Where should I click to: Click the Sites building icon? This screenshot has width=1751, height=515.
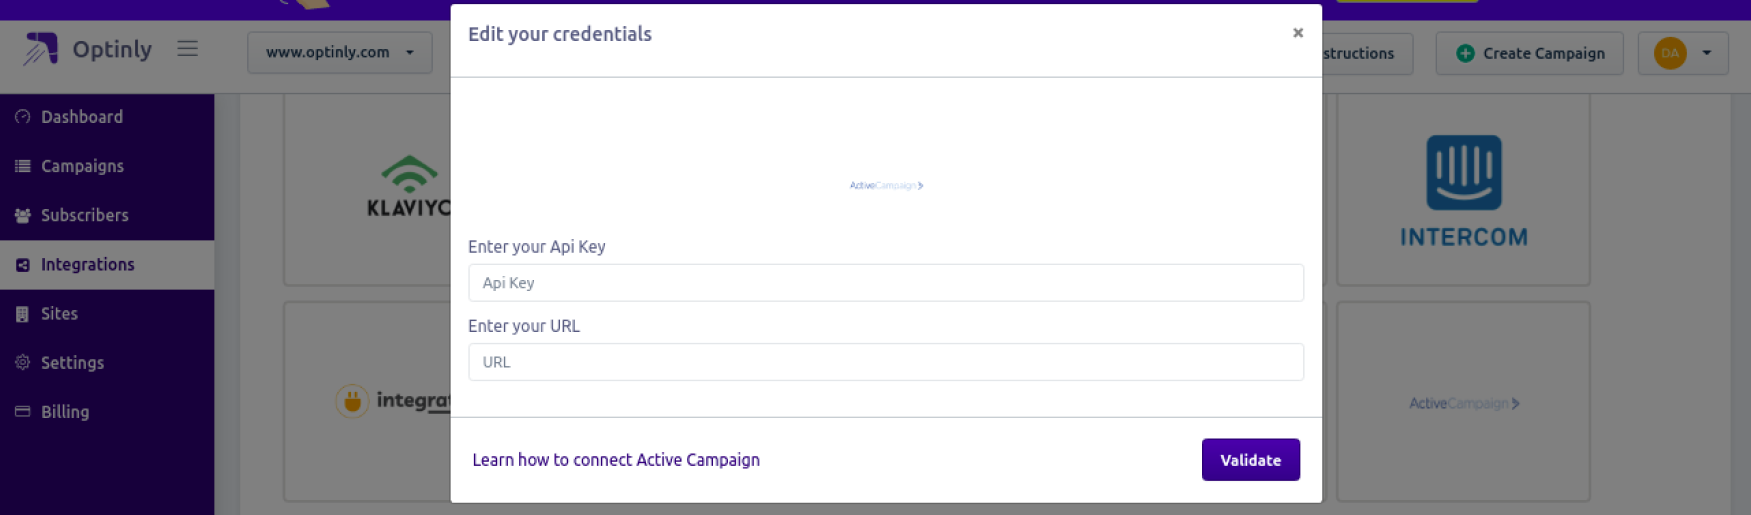tap(22, 314)
